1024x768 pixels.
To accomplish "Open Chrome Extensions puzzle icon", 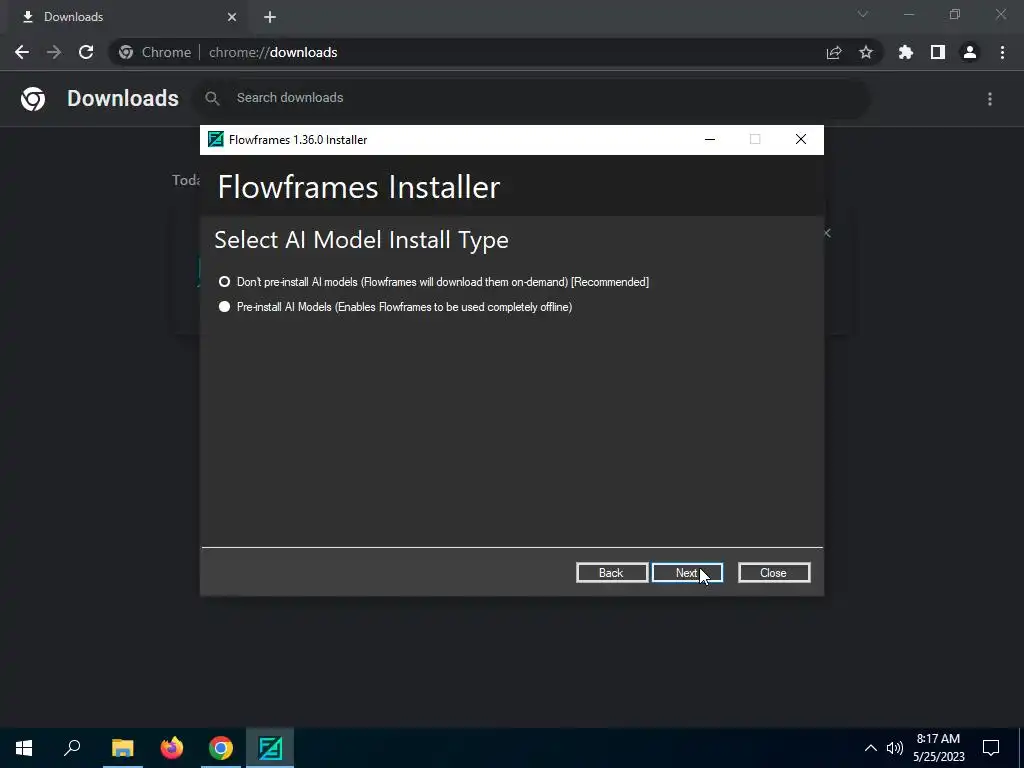I will (906, 52).
